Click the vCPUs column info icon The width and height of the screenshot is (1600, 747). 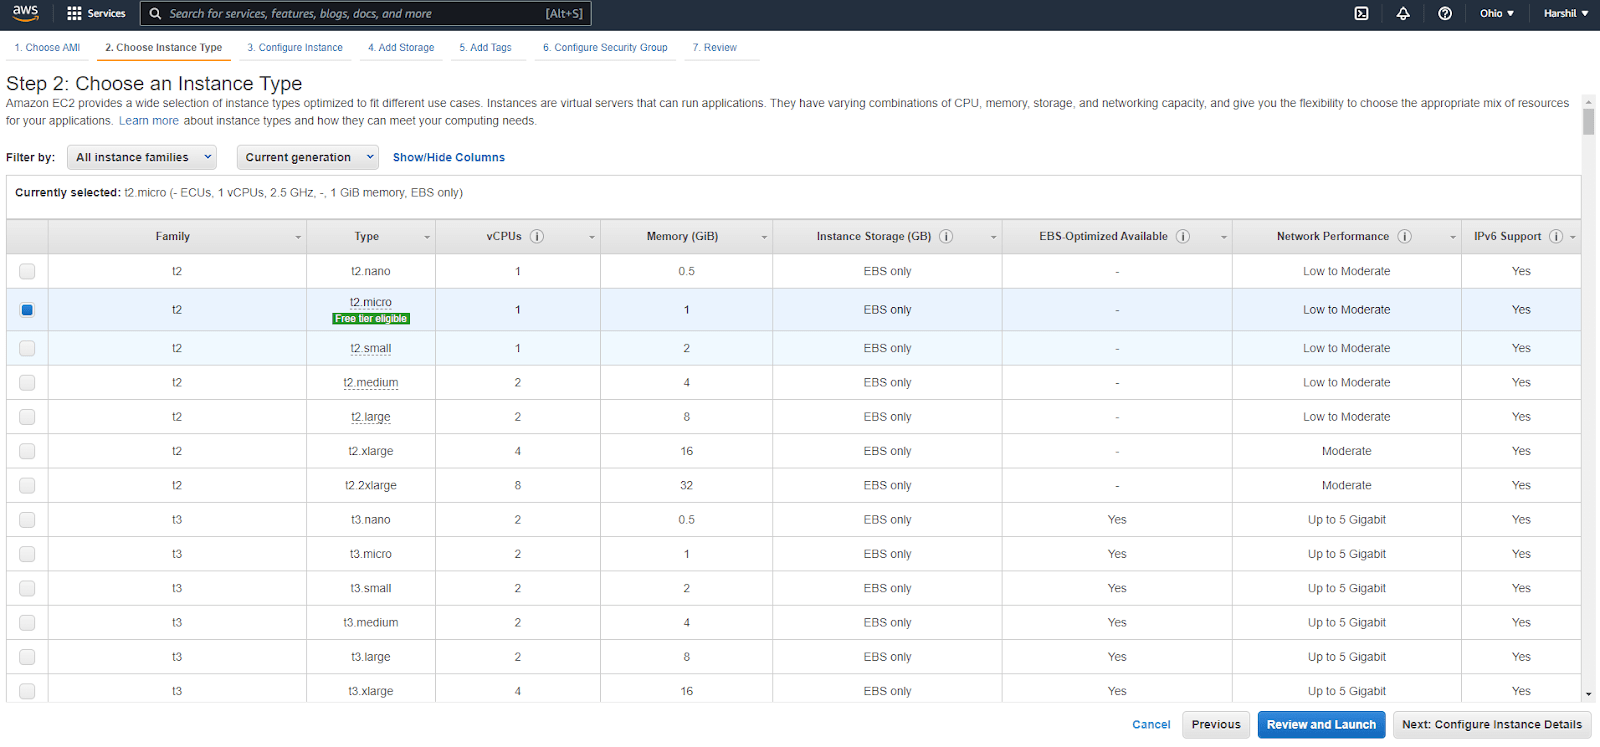point(537,237)
